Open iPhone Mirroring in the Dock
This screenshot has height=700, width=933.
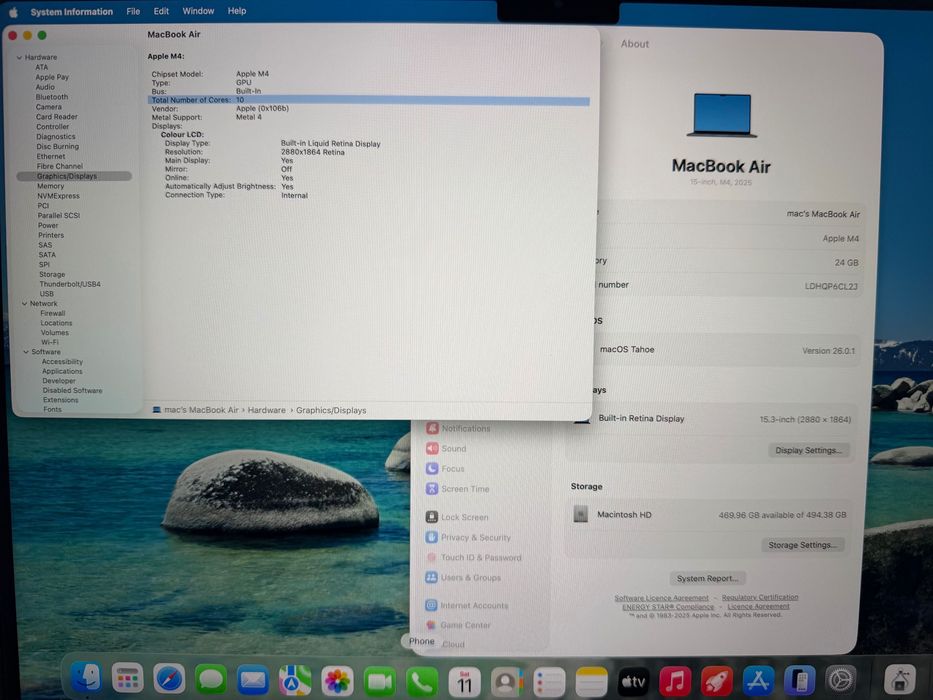coord(799,679)
